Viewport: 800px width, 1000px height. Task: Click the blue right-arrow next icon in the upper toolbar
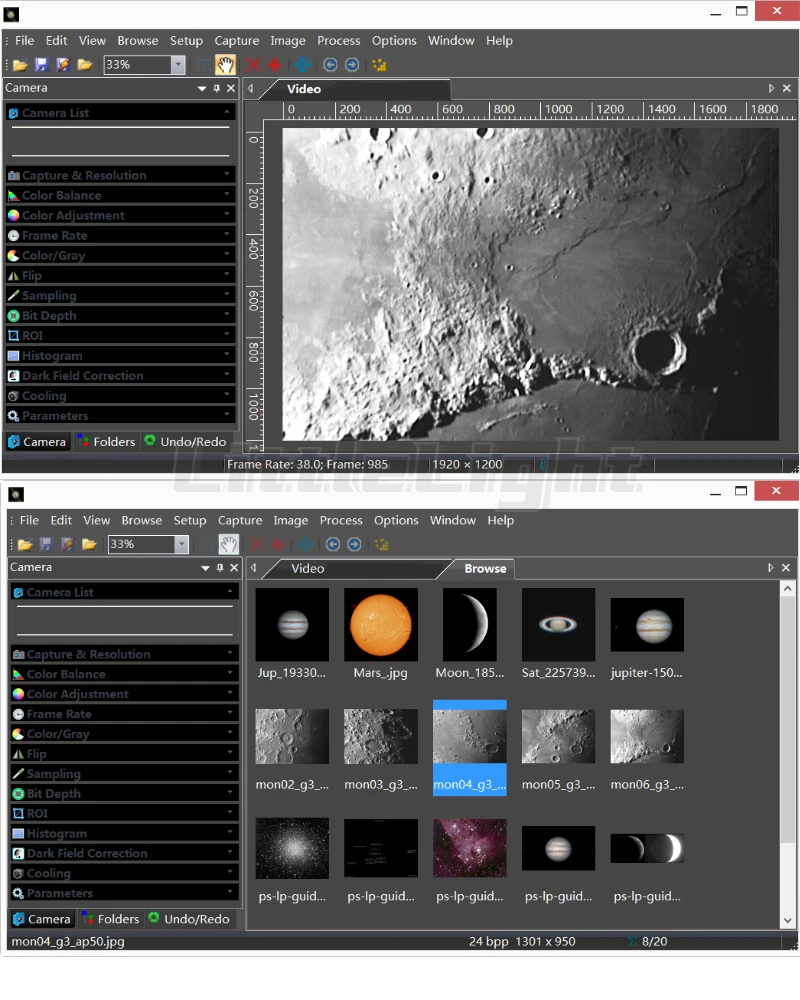tap(352, 65)
